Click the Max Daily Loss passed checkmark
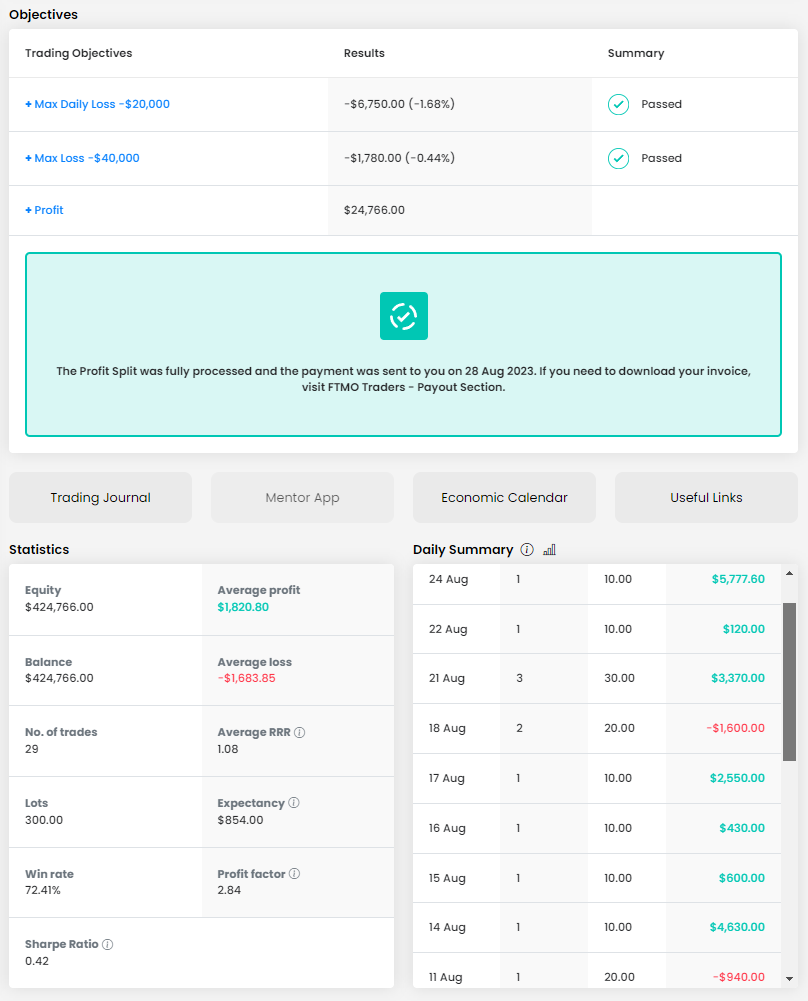The width and height of the screenshot is (808, 1001). tap(618, 104)
